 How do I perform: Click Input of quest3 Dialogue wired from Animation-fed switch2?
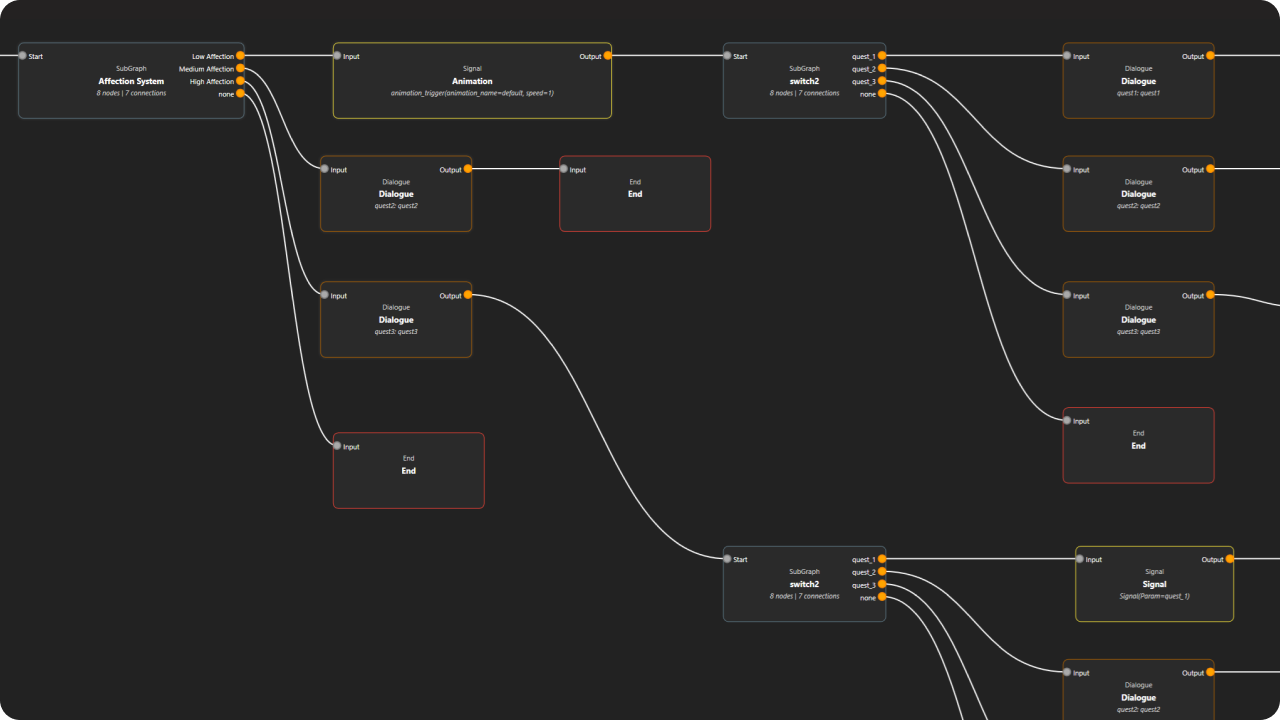(1067, 295)
